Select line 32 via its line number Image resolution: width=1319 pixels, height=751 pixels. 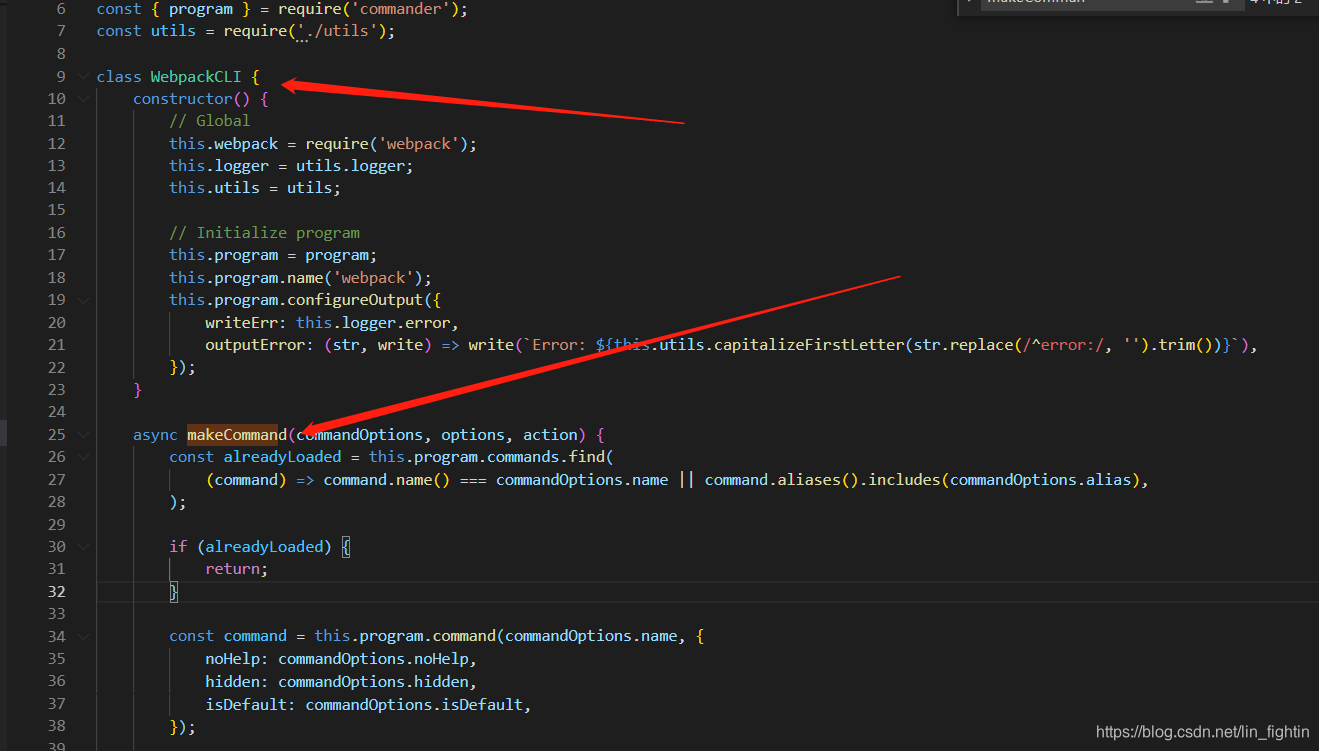(x=57, y=591)
